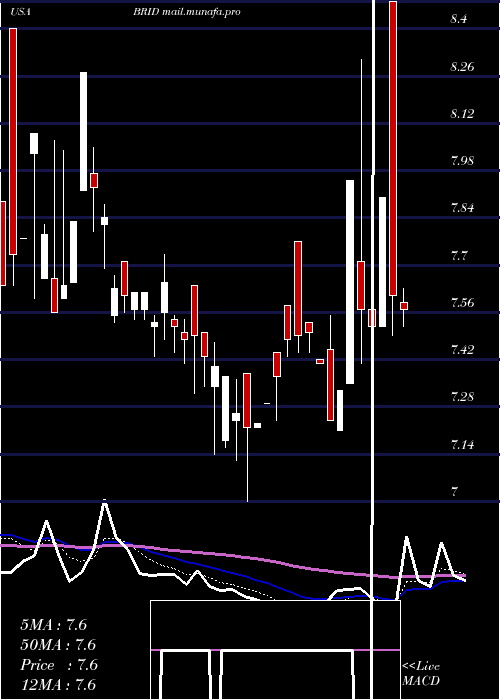Click the 'Price : 7.6' readout
Viewport: 500px width, 700px height.
pyautogui.click(x=59, y=665)
